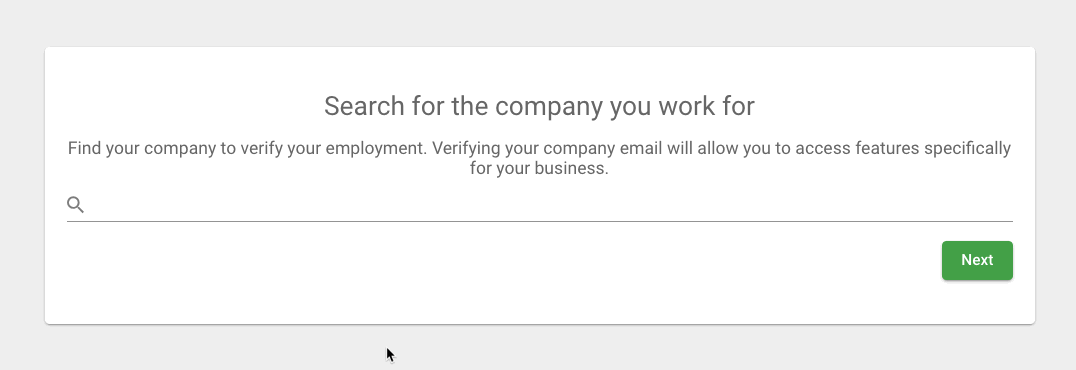The height and width of the screenshot is (370, 1076).
Task: Submit the company search with Next
Action: pos(977,260)
